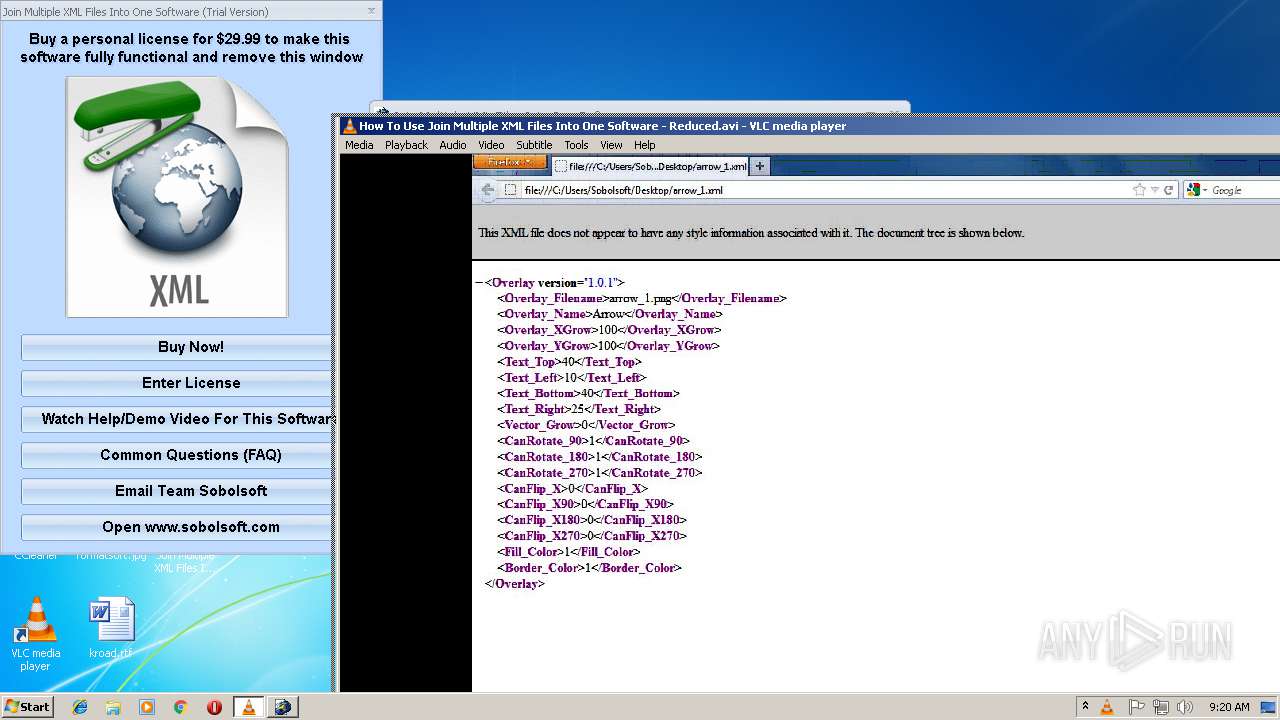Click the Overlay_Filename arrow_1.png line

[x=641, y=298]
